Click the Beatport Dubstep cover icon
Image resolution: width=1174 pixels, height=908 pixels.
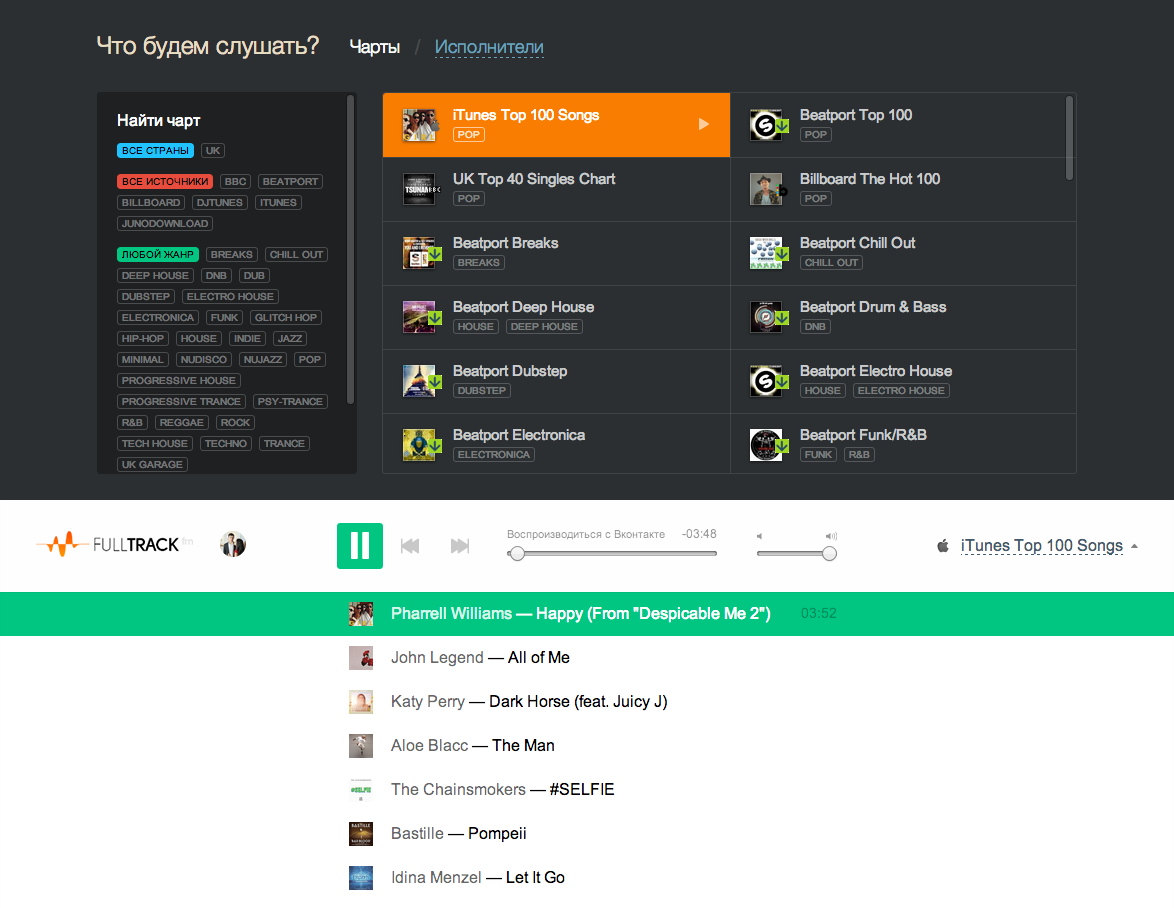(419, 381)
